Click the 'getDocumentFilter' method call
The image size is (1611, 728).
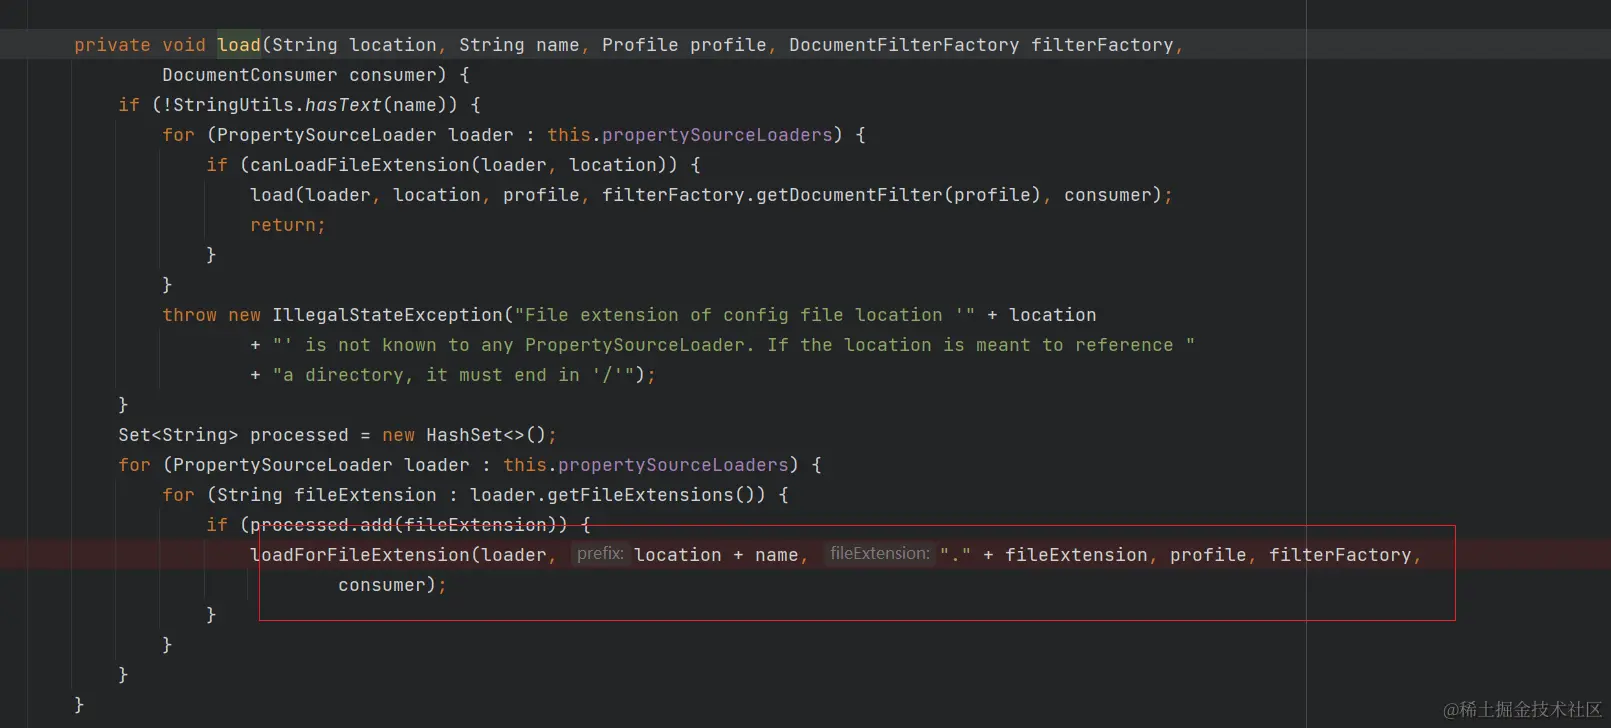click(849, 195)
